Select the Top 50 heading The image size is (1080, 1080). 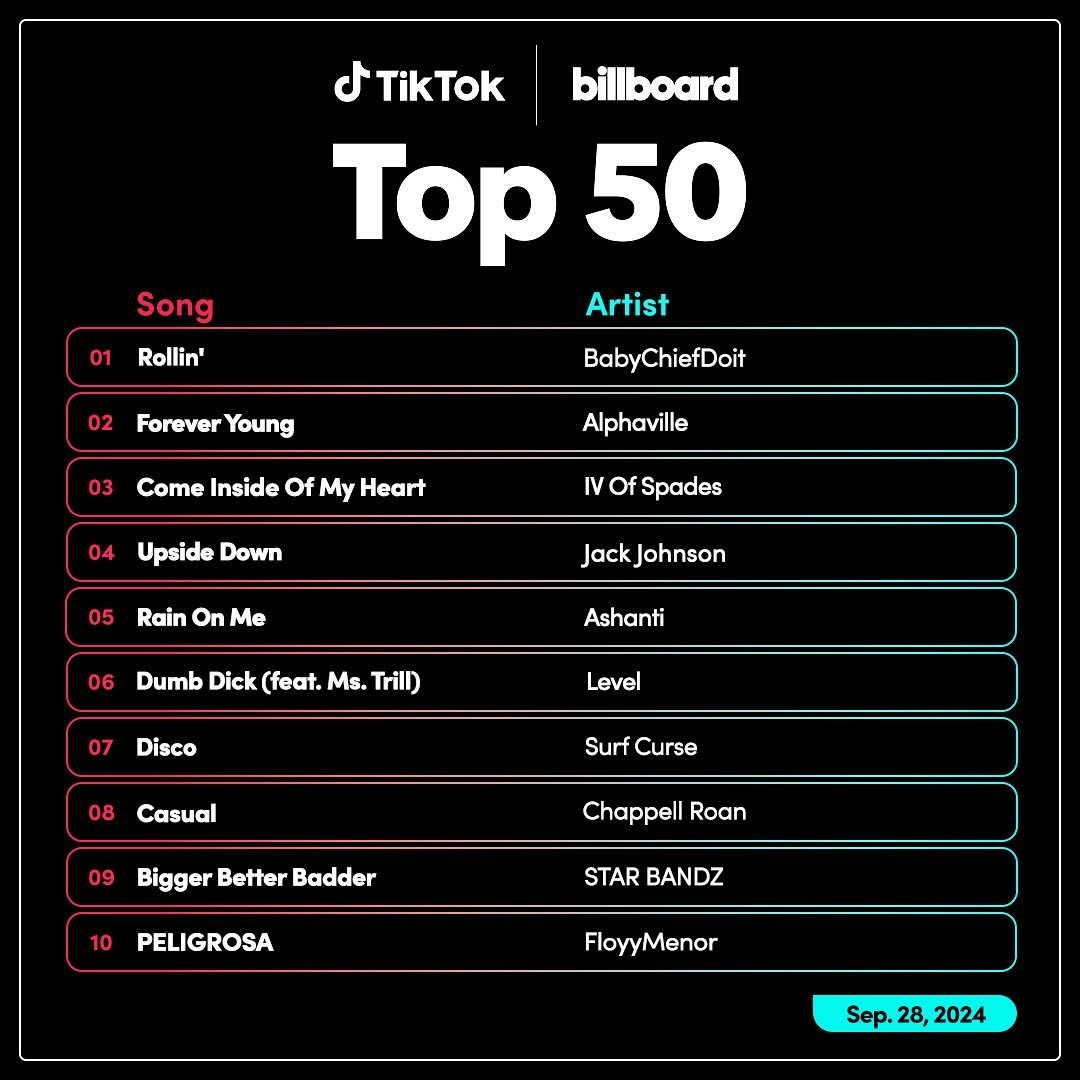[x=539, y=202]
